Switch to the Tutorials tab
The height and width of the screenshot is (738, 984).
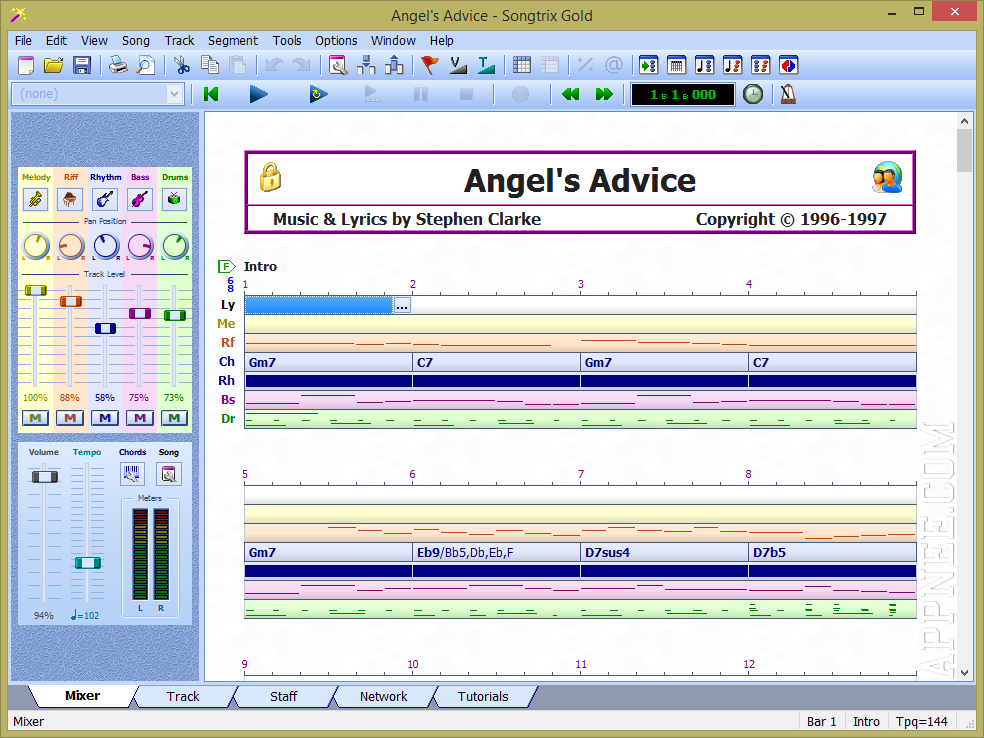click(483, 697)
